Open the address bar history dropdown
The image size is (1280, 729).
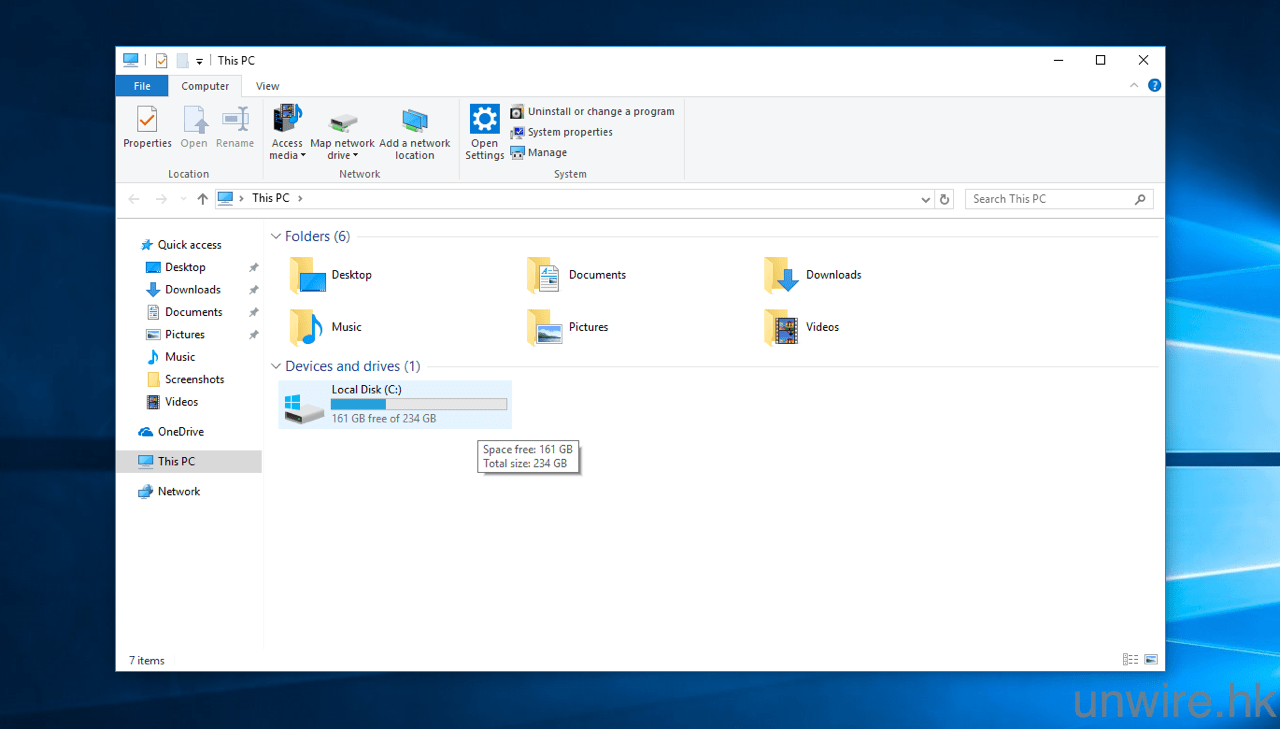tap(925, 199)
